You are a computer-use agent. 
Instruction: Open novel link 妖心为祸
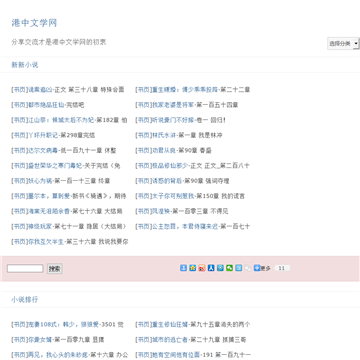click(x=41, y=181)
